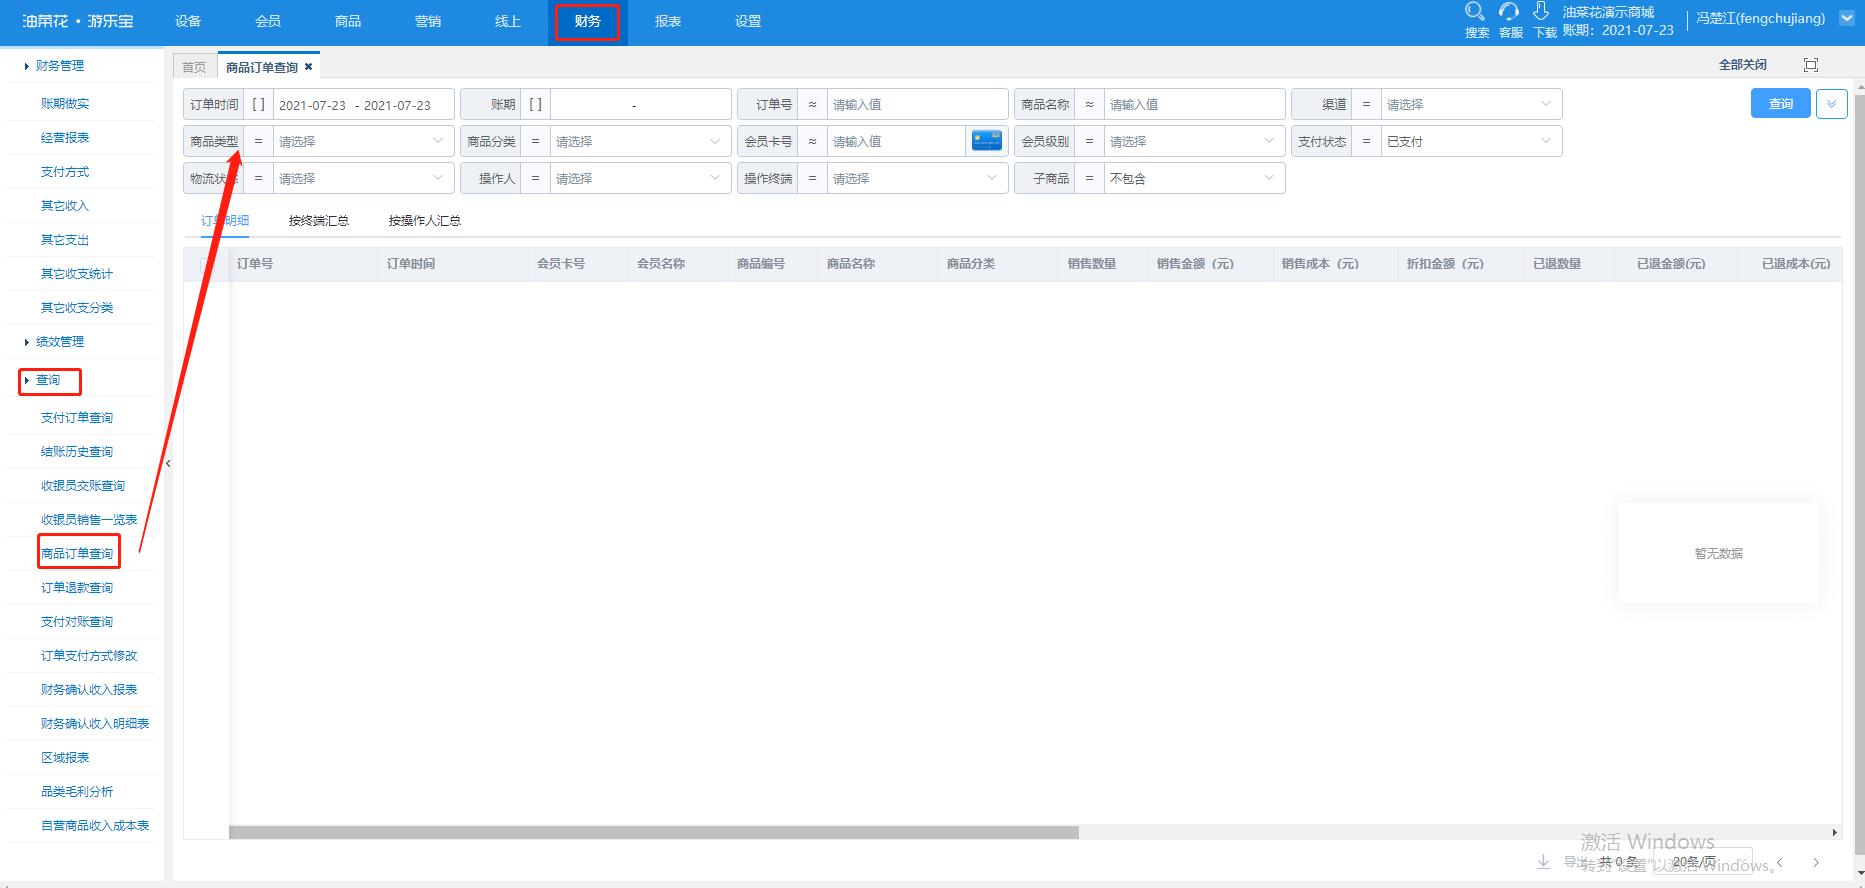
Task: Switch to the 按操作人汇总 tab
Action: [x=425, y=220]
